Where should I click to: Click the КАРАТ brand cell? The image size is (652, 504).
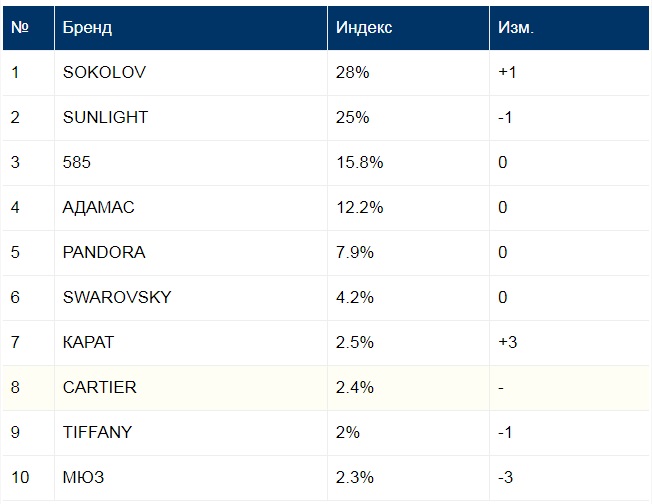[88, 342]
